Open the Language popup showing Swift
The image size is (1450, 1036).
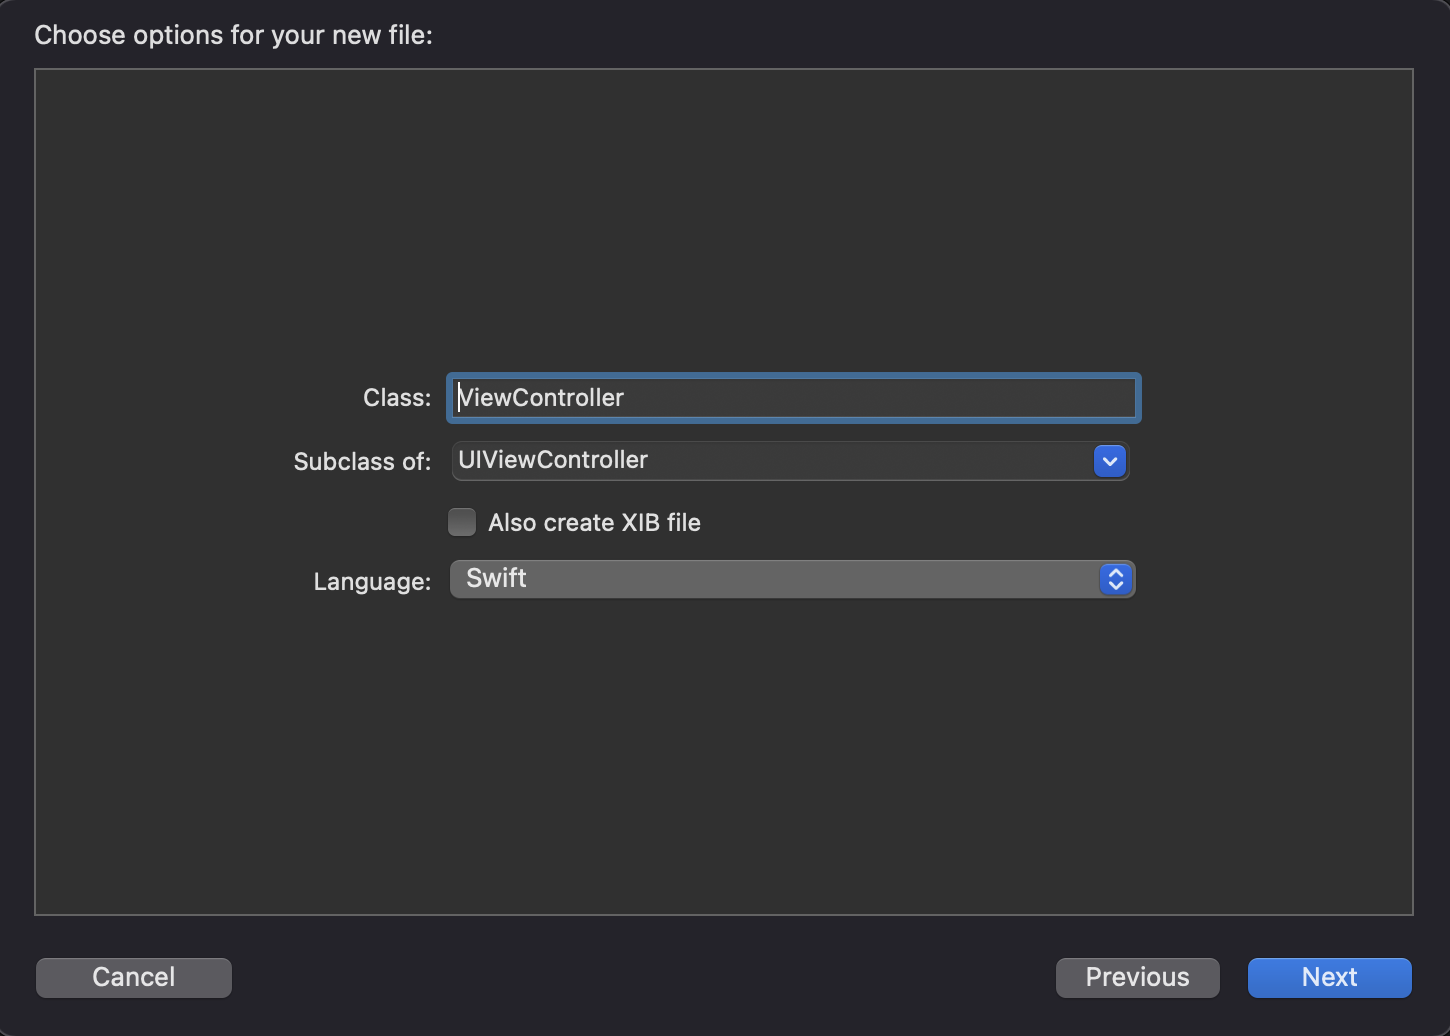[793, 579]
